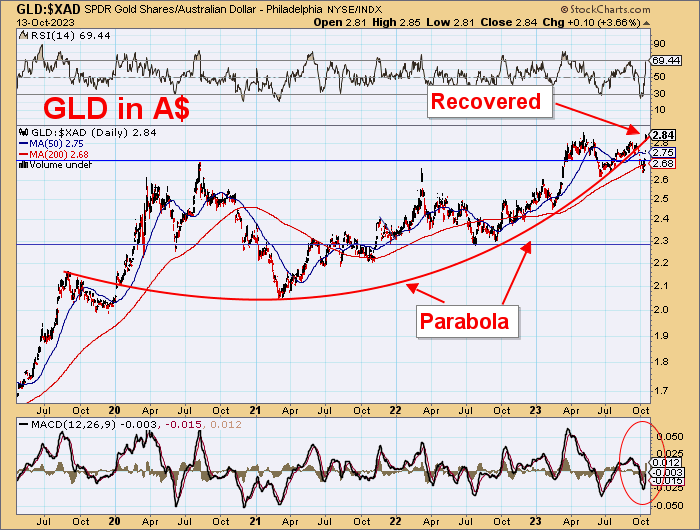
Task: Click the 2.5 price axis label
Action: tap(660, 198)
